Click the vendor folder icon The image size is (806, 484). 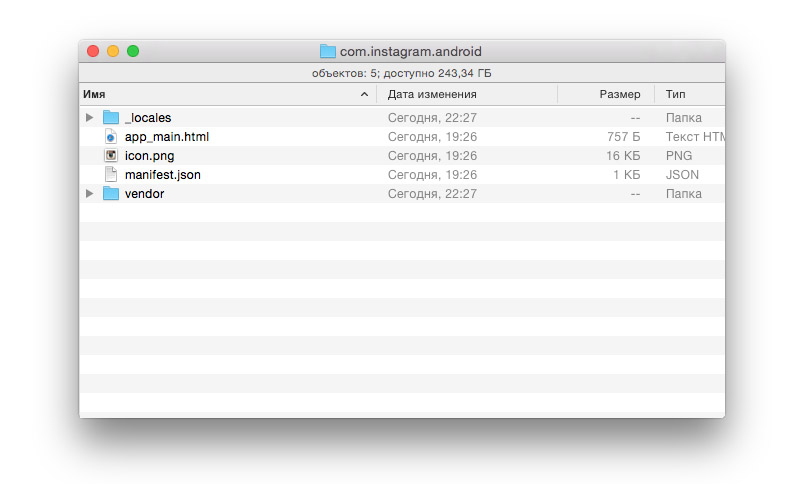coord(111,194)
